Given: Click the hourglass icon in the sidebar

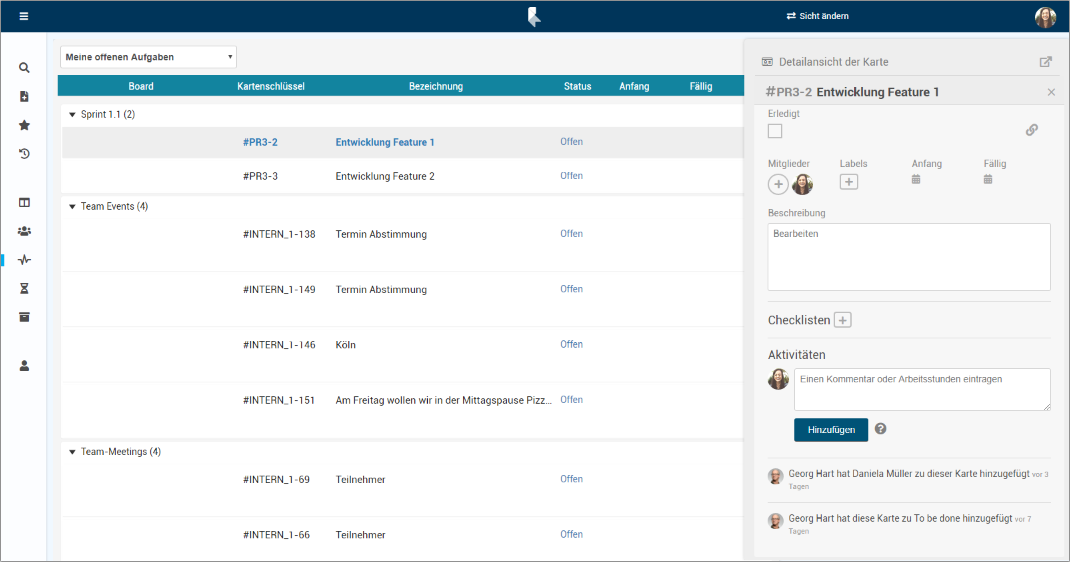Looking at the screenshot, I should (24, 288).
